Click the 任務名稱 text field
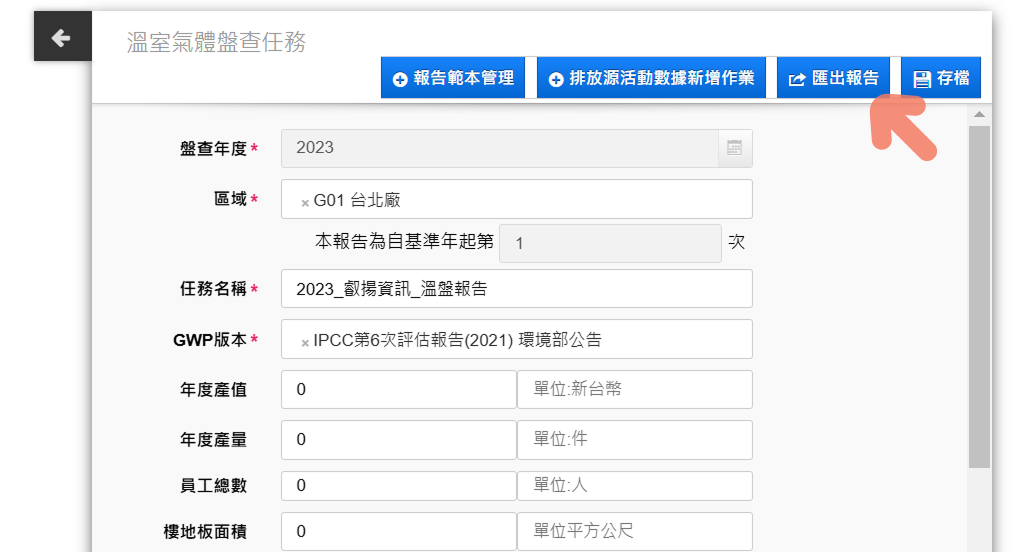Screen dimensions: 1018x552 pos(516,290)
